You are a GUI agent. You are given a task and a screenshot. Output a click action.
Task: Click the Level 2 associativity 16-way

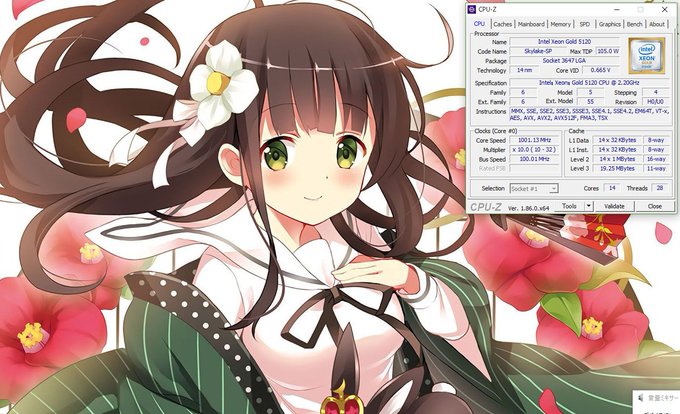(656, 159)
